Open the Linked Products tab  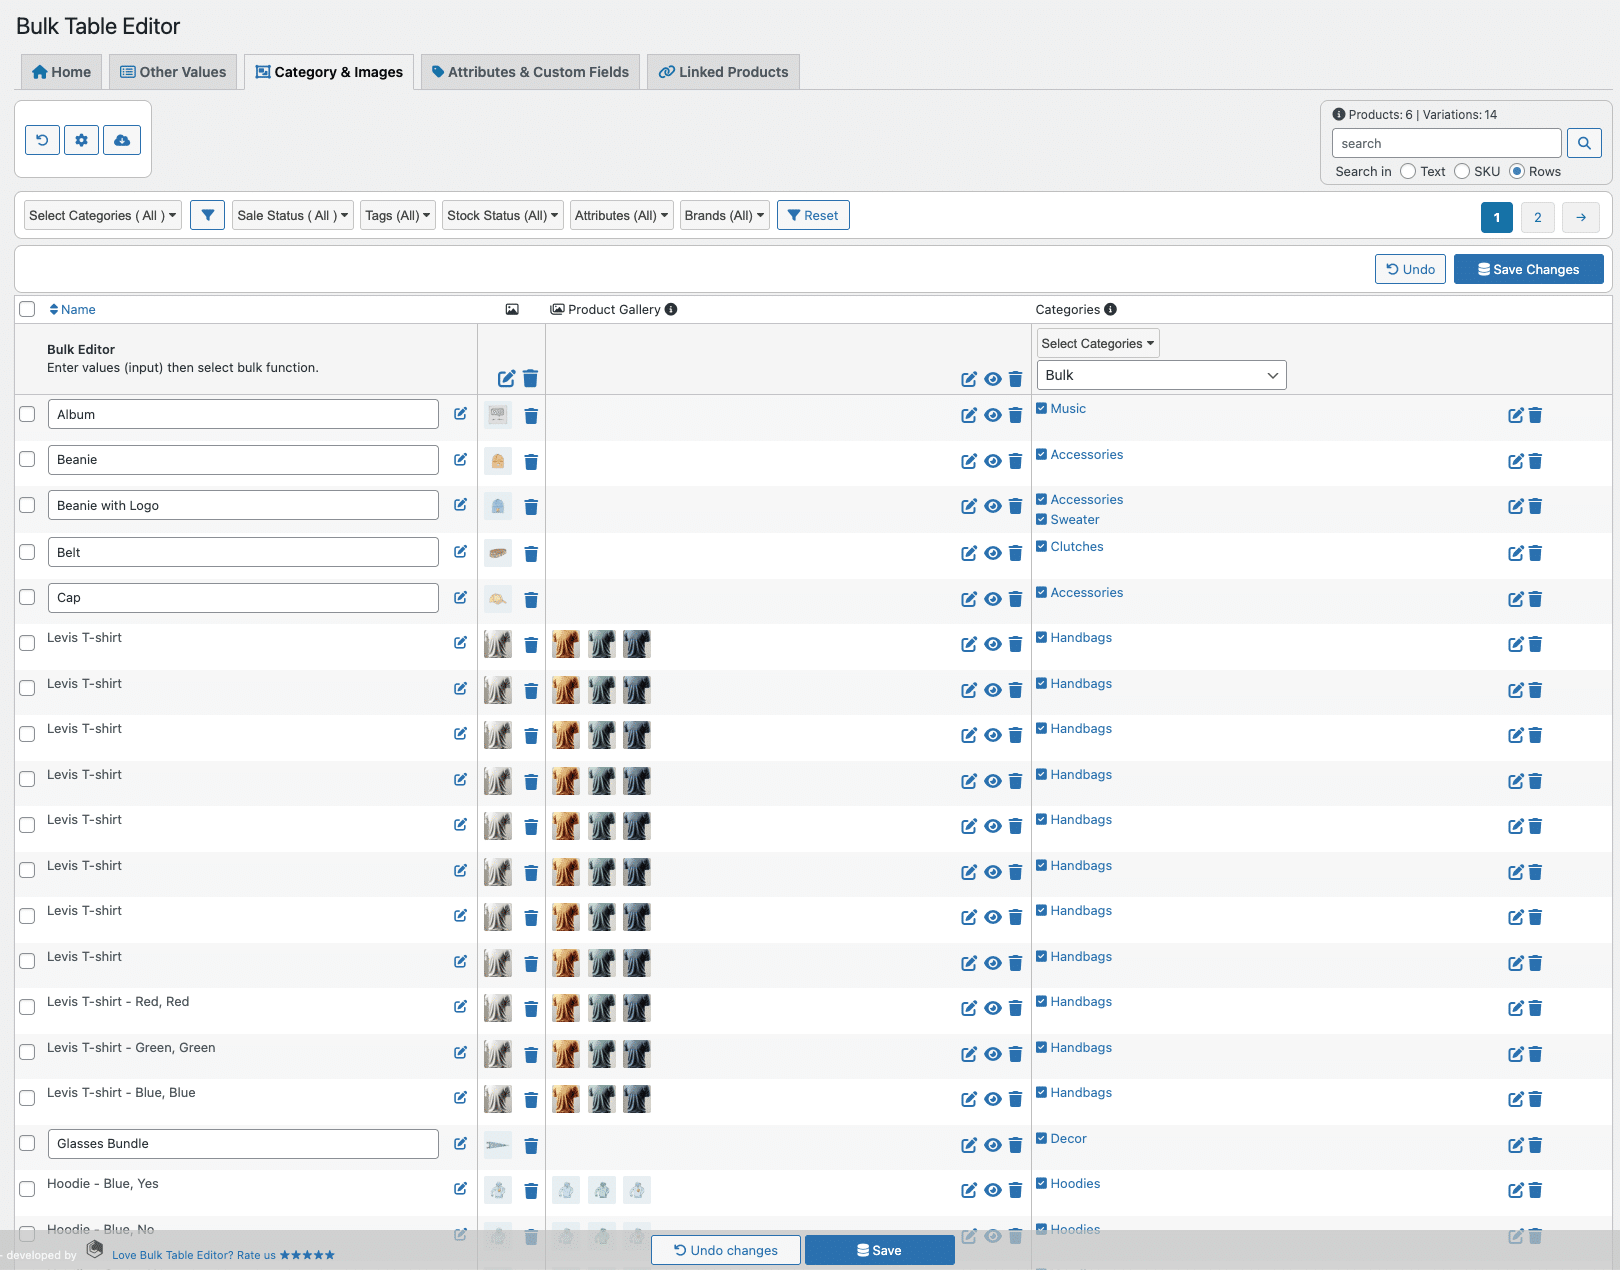pyautogui.click(x=723, y=72)
